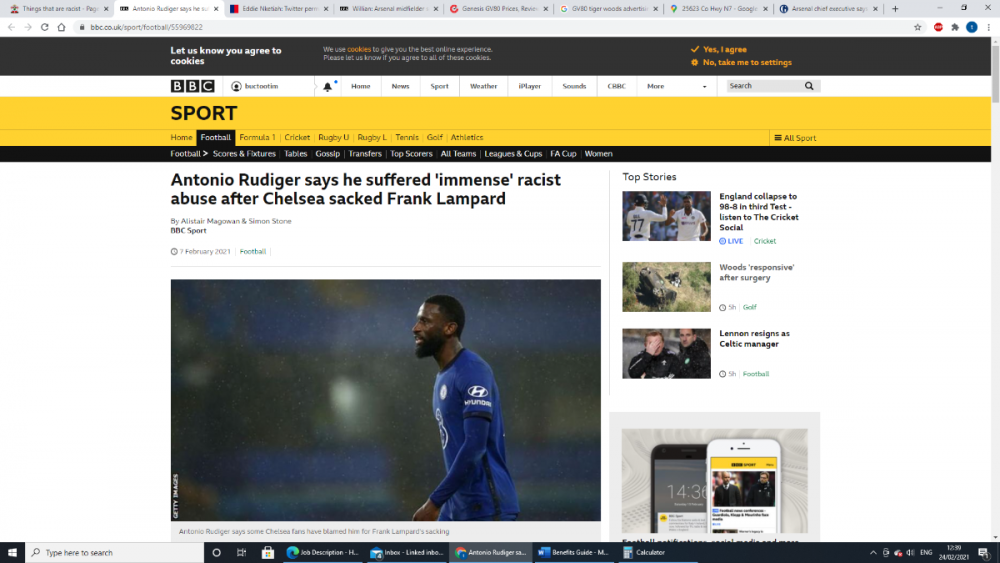Viewport: 1000px width, 563px height.
Task: Open Scores & Fixtures
Action: [244, 154]
